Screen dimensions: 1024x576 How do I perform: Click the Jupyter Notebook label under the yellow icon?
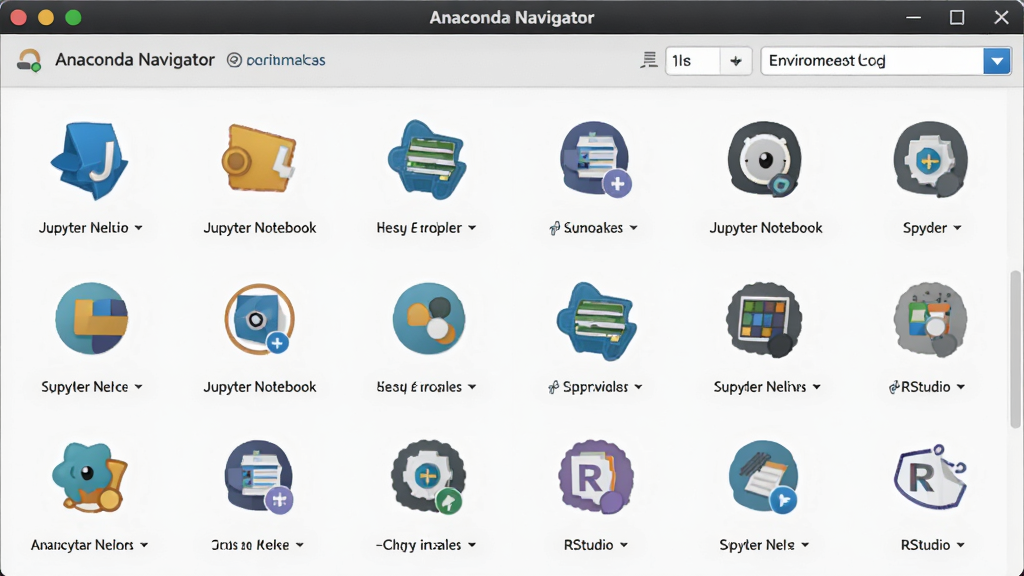(x=259, y=228)
